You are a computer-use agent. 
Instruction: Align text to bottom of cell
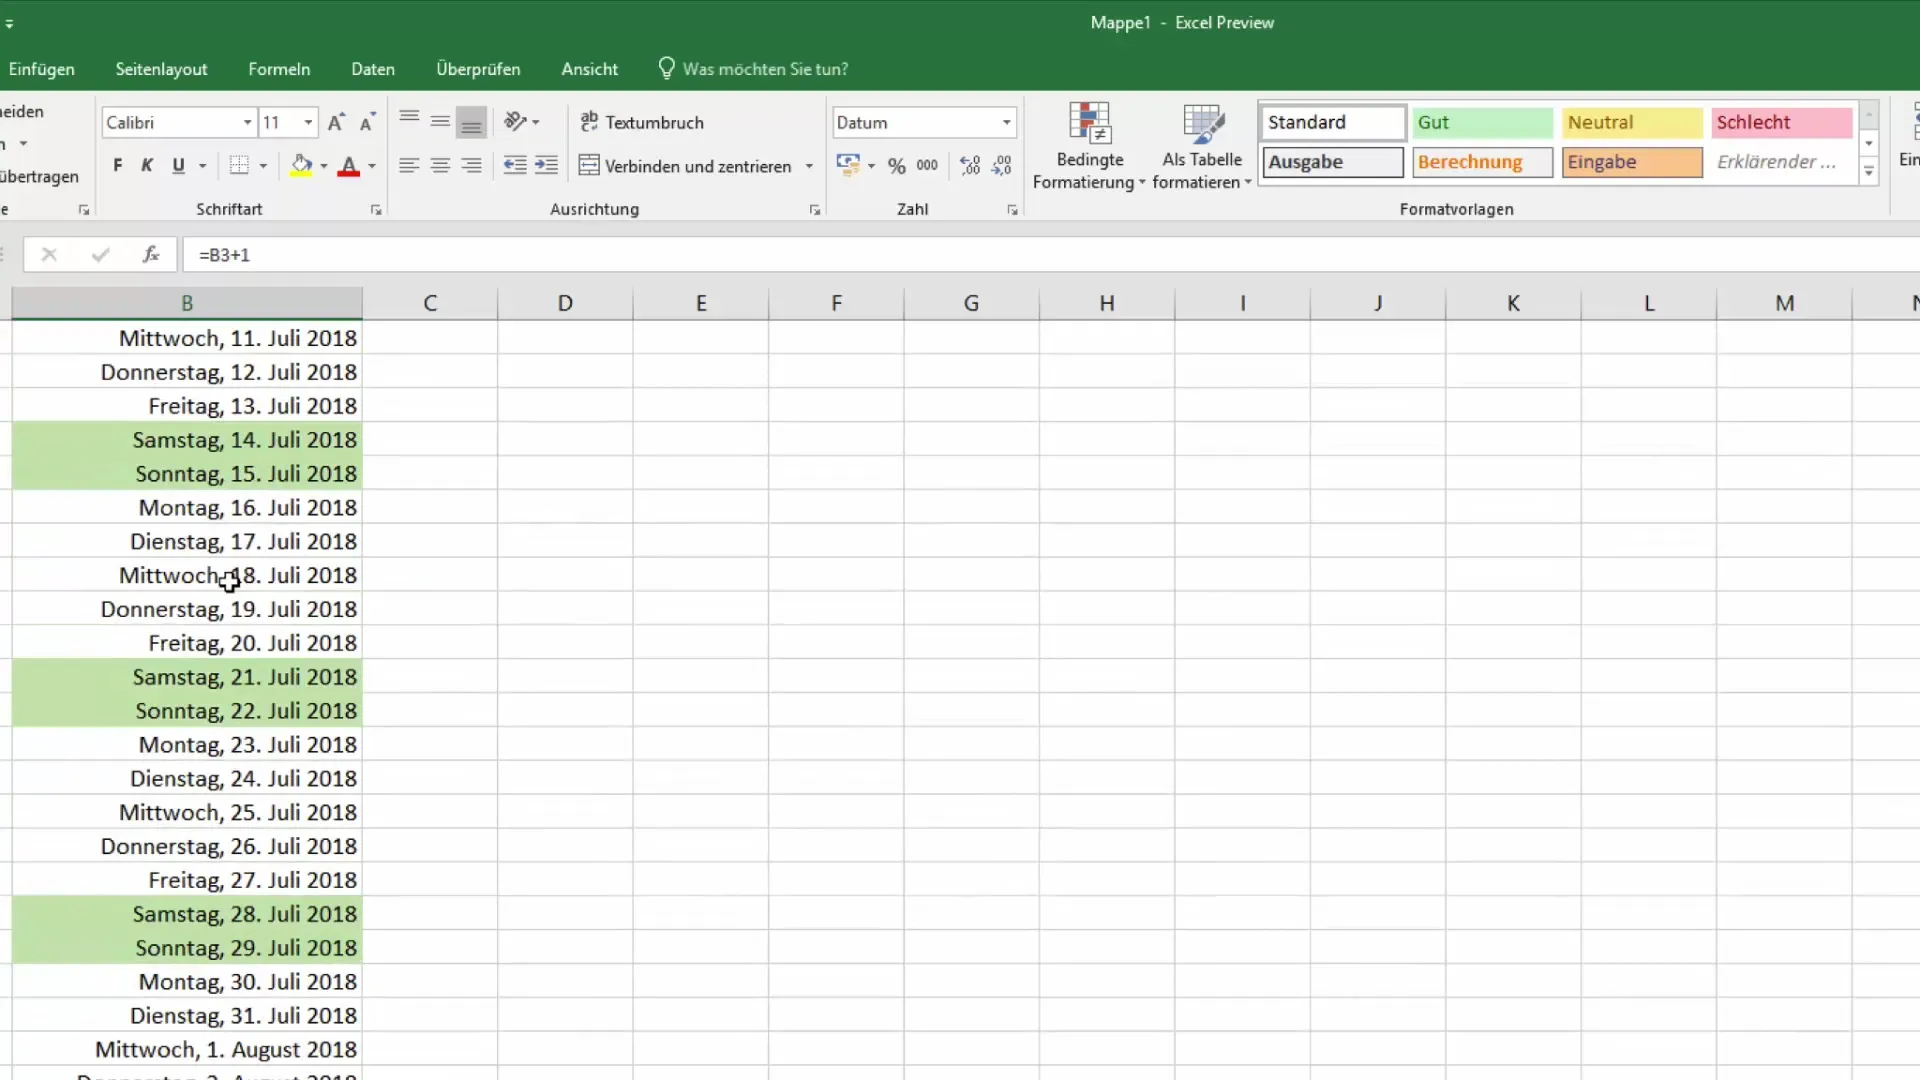[471, 122]
